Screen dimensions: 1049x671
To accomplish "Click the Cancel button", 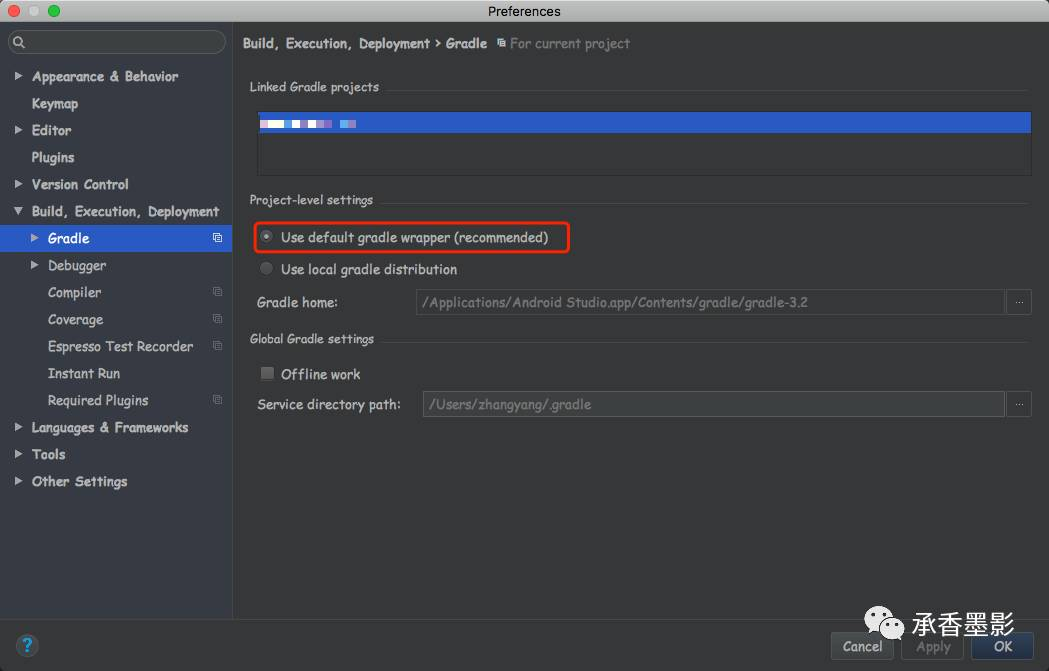I will click(x=862, y=646).
